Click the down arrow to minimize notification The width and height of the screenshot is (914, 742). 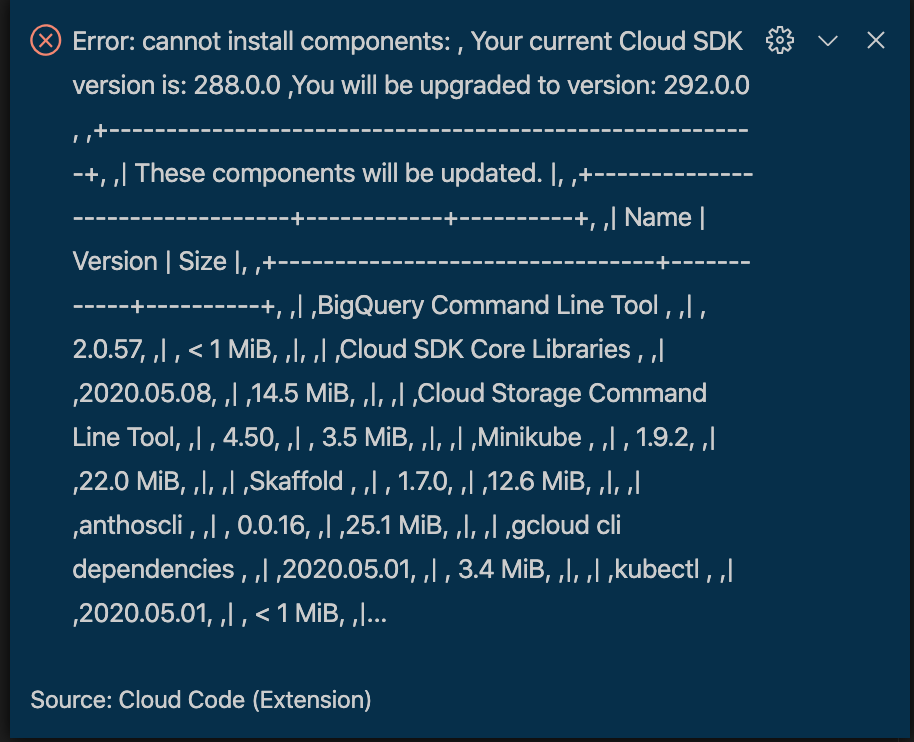828,41
